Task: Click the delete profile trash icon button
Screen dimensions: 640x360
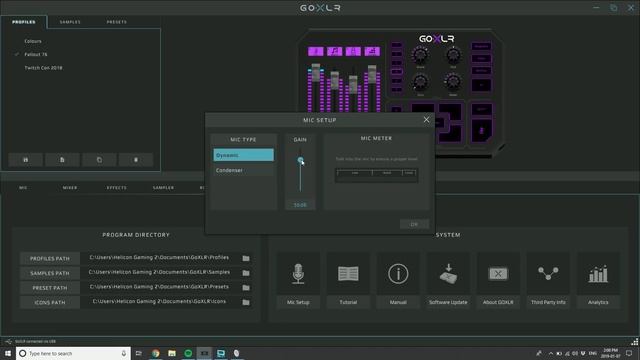Action: click(x=136, y=160)
